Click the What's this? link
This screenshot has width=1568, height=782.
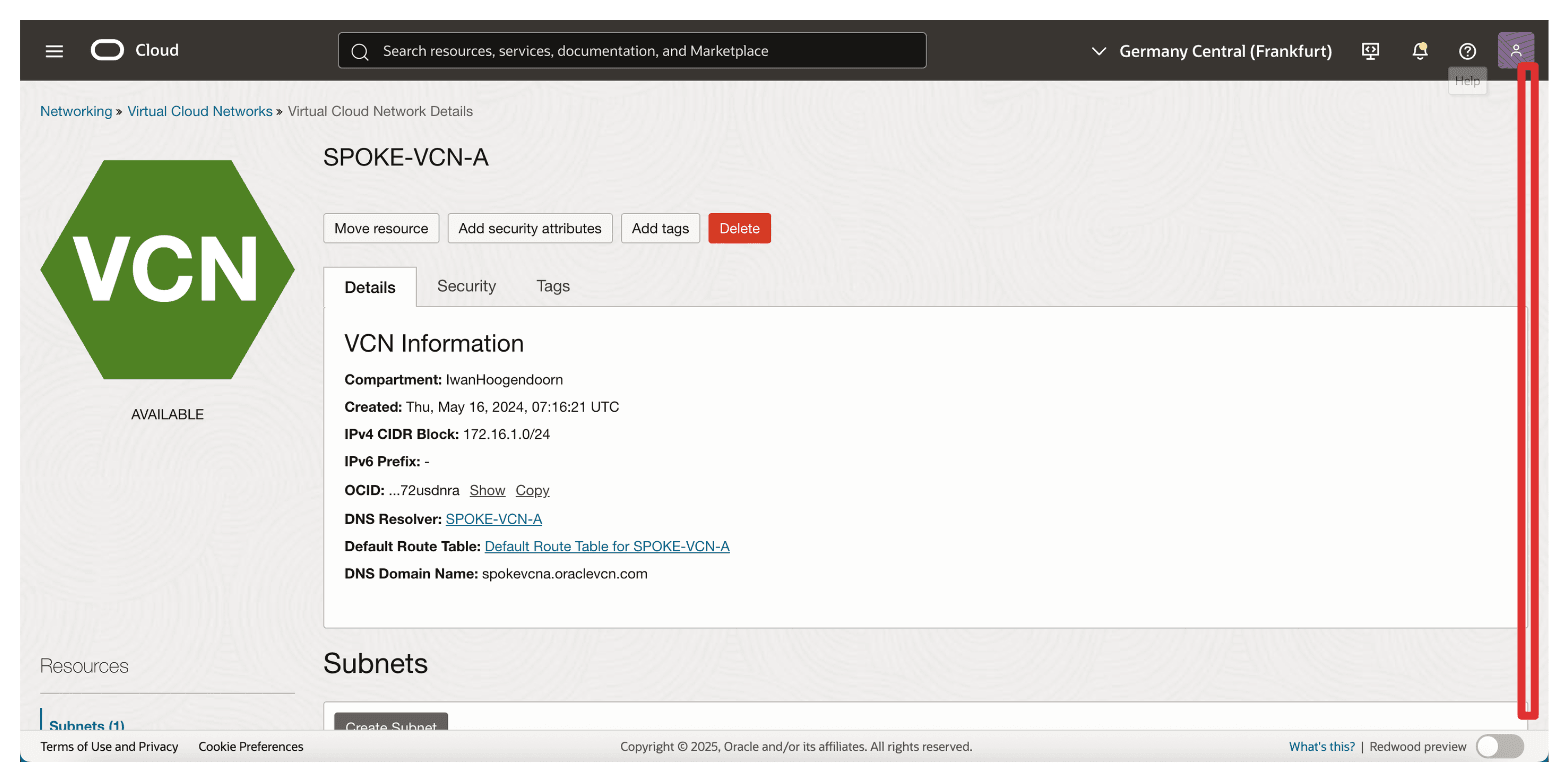click(1322, 746)
